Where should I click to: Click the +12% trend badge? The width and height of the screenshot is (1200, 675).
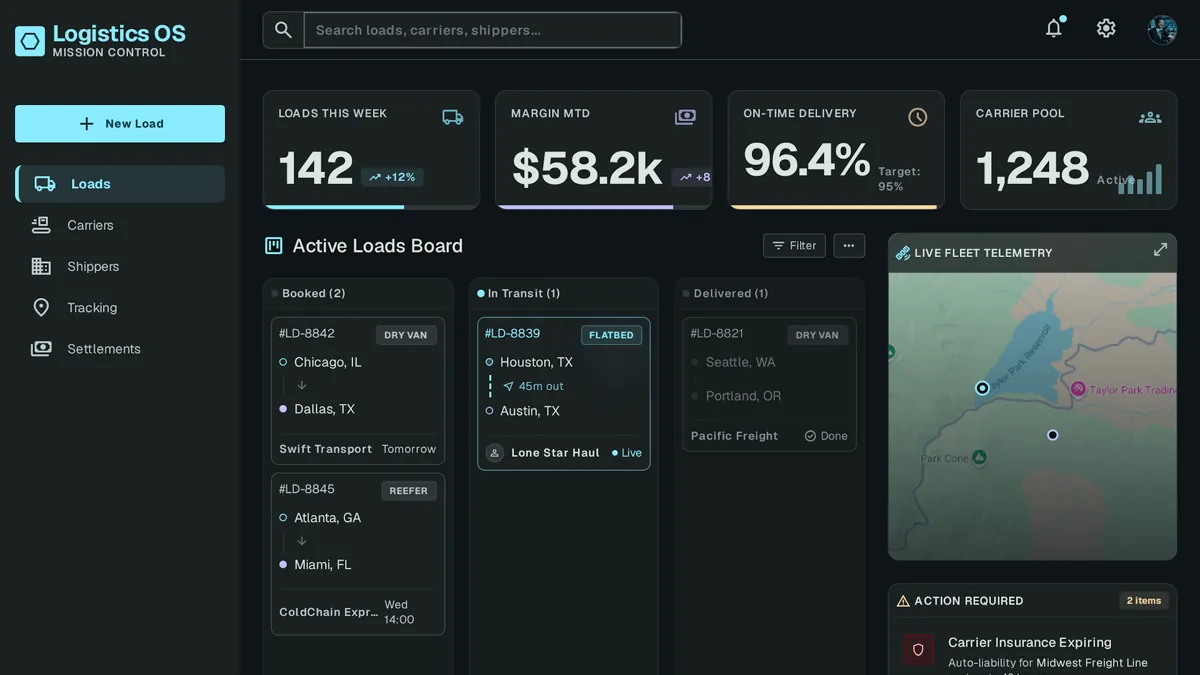pos(392,177)
